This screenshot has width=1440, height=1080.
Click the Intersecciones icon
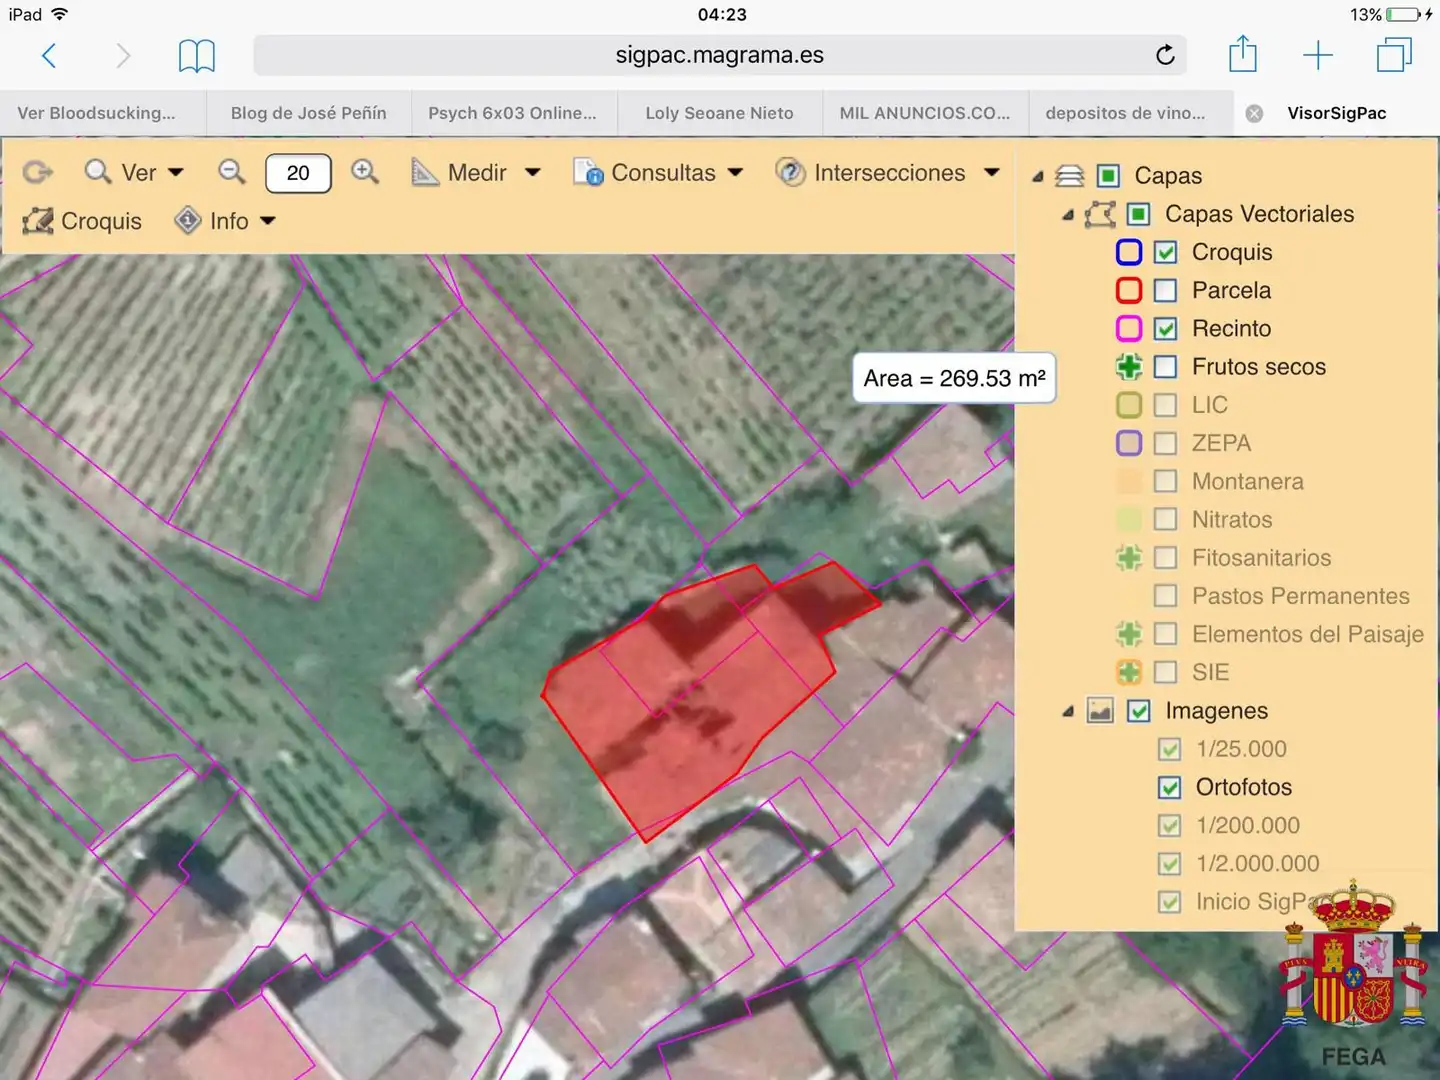tap(790, 172)
